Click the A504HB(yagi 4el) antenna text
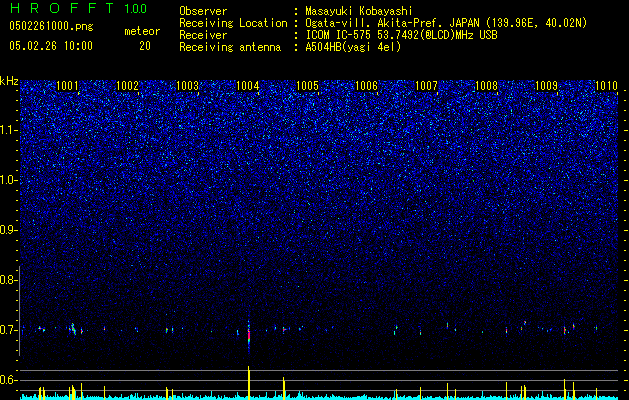Viewport: 629px width, 400px height. point(353,47)
